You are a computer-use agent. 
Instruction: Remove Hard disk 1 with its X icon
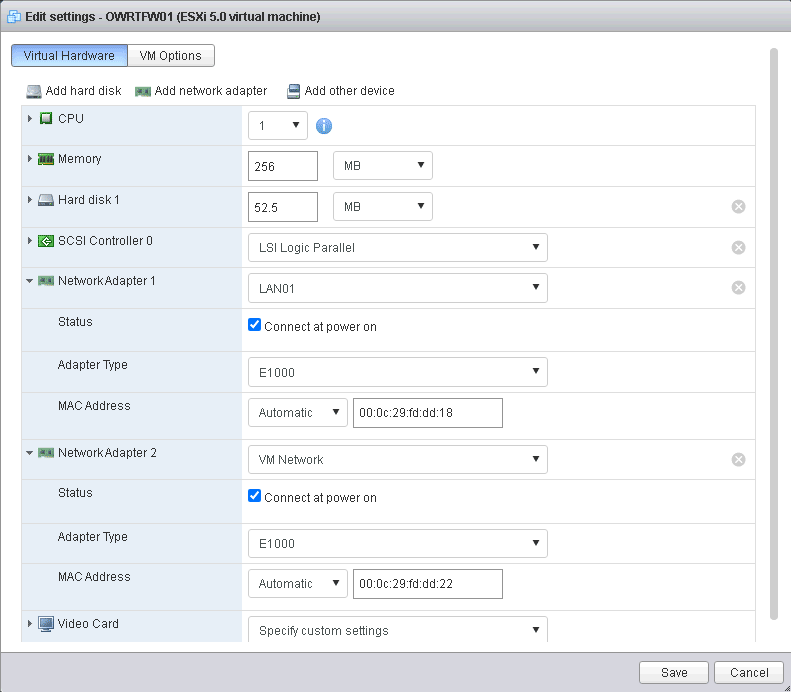tap(738, 207)
